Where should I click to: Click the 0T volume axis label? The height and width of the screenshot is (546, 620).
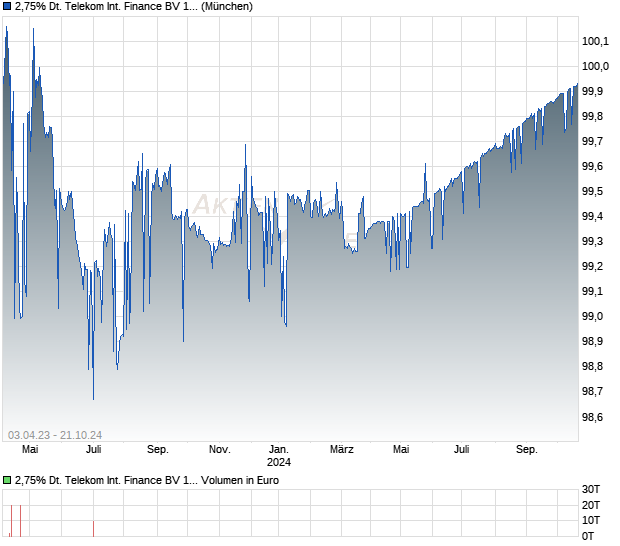pos(588,537)
